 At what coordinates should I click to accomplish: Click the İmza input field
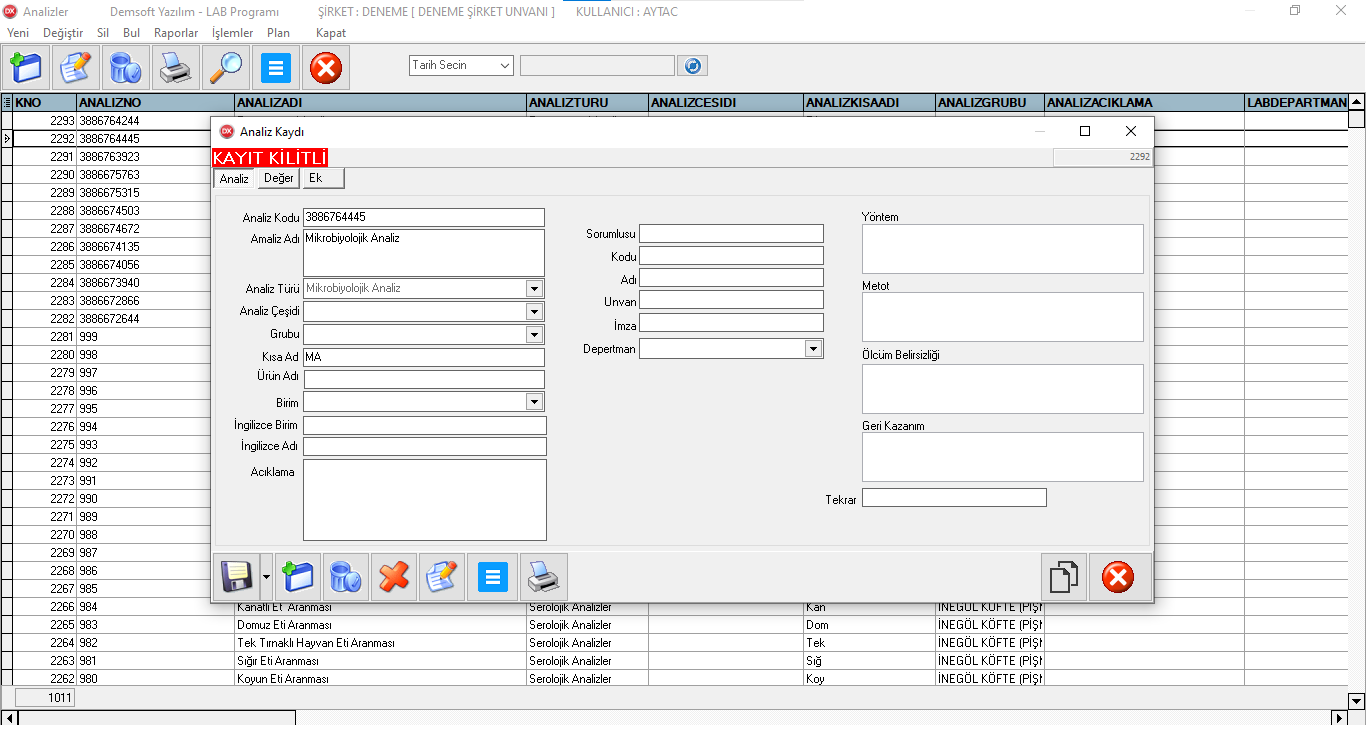point(731,323)
